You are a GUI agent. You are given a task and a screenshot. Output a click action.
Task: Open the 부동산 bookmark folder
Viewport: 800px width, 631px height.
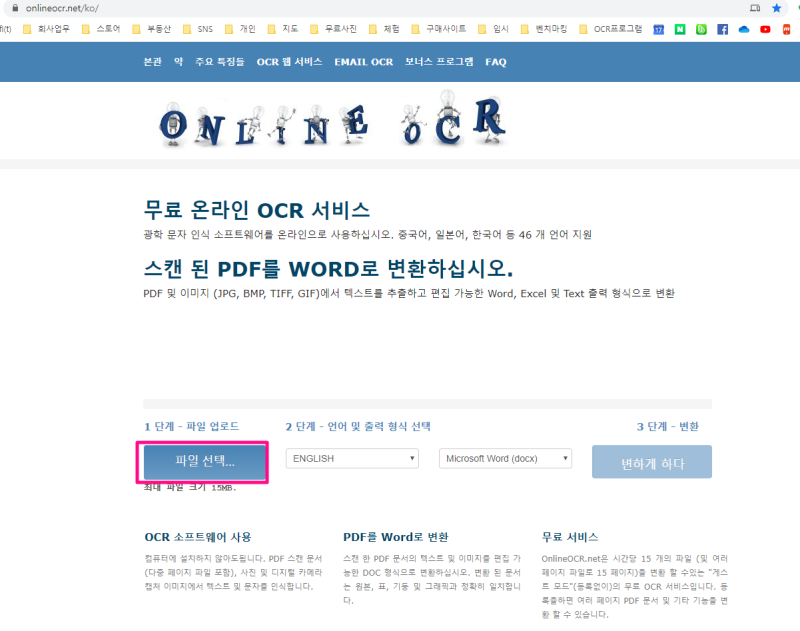(152, 29)
